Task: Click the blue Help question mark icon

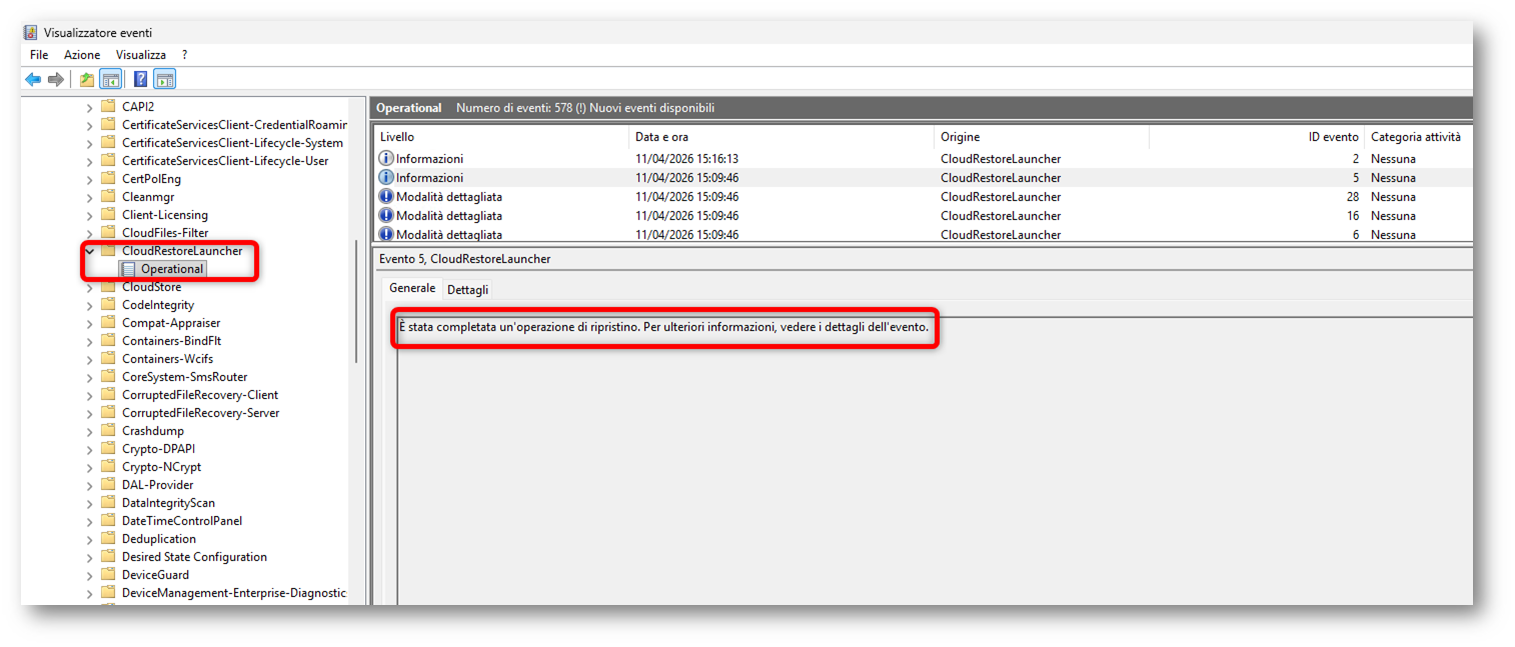Action: pyautogui.click(x=141, y=80)
